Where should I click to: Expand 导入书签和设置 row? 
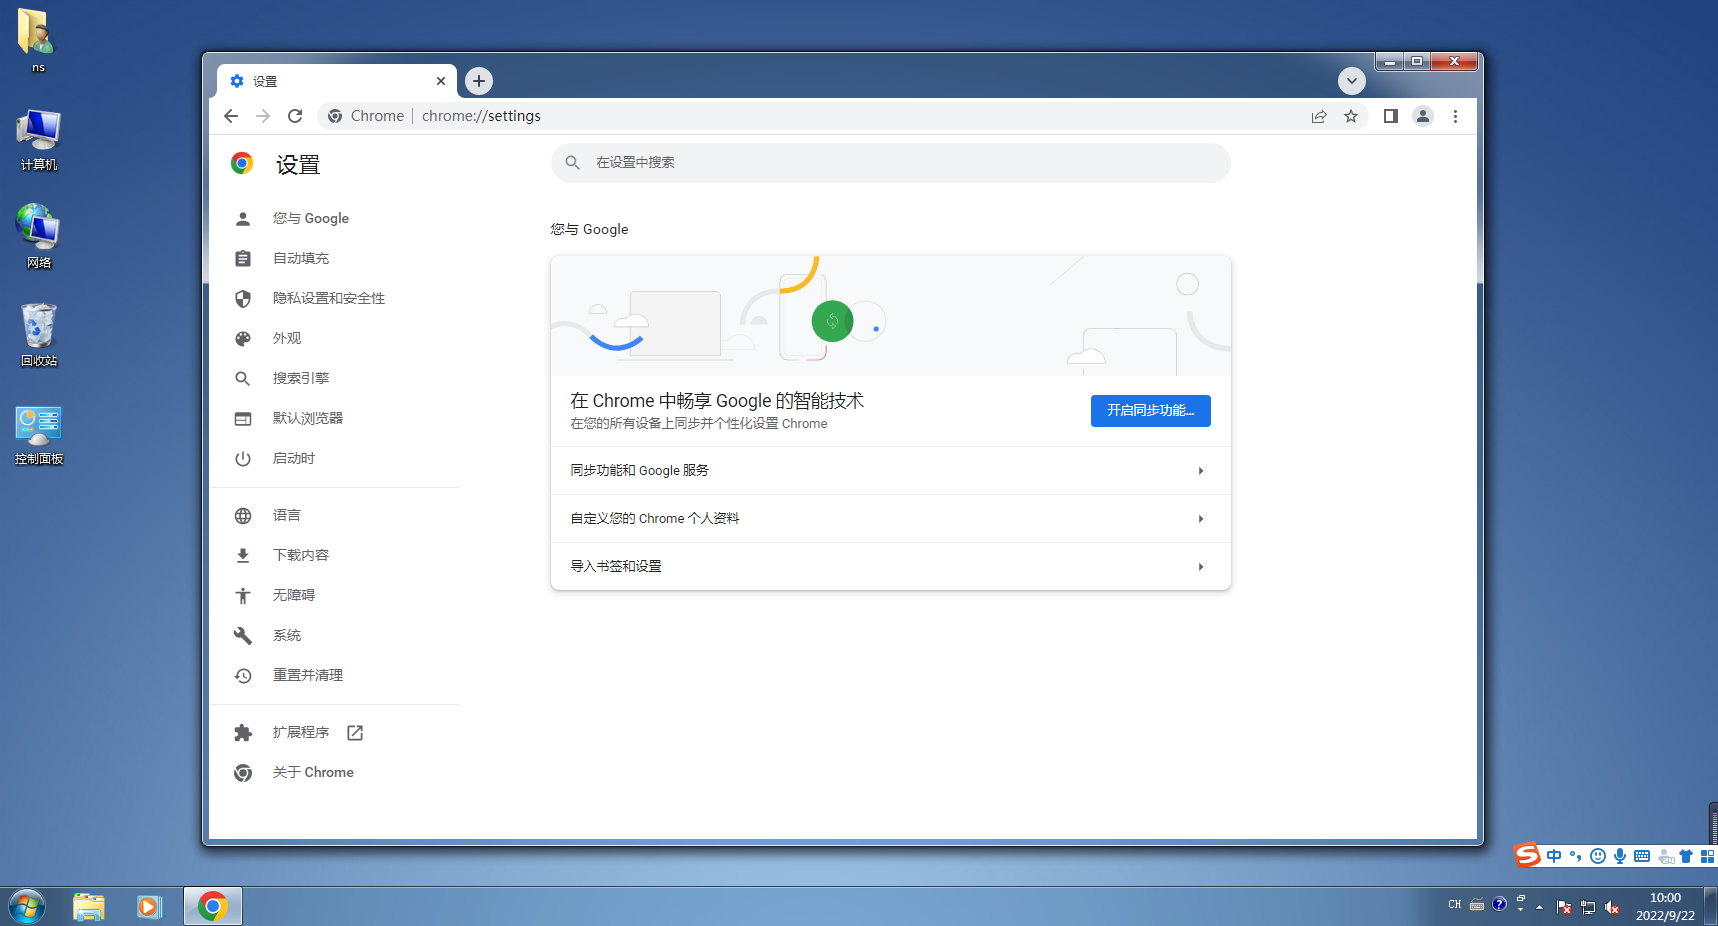890,567
